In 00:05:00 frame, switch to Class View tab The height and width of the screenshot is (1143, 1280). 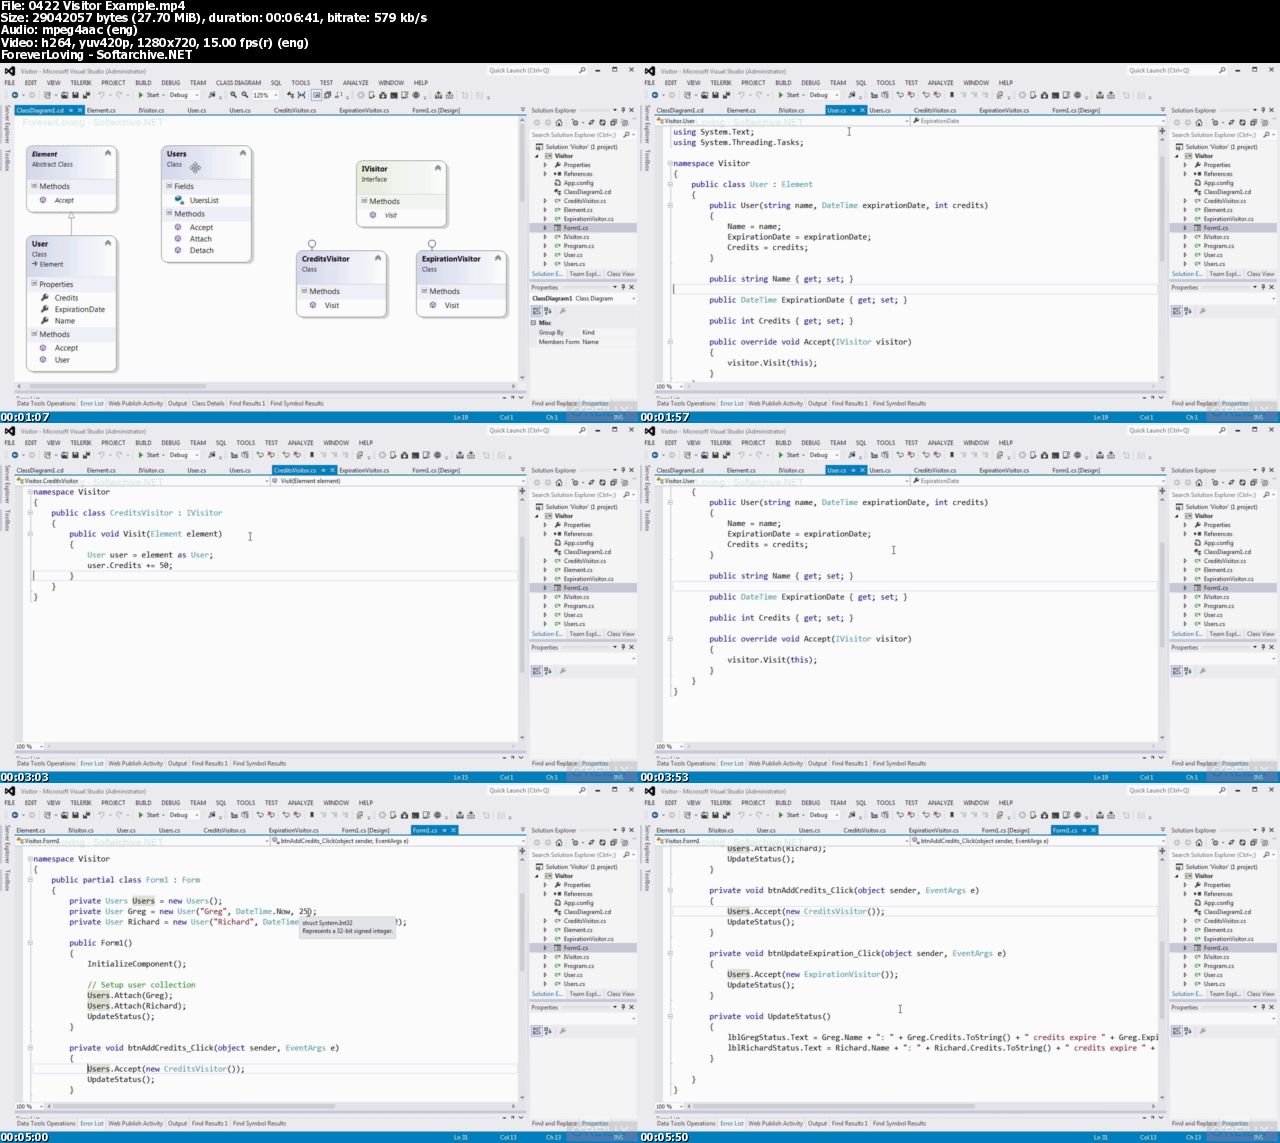point(620,994)
